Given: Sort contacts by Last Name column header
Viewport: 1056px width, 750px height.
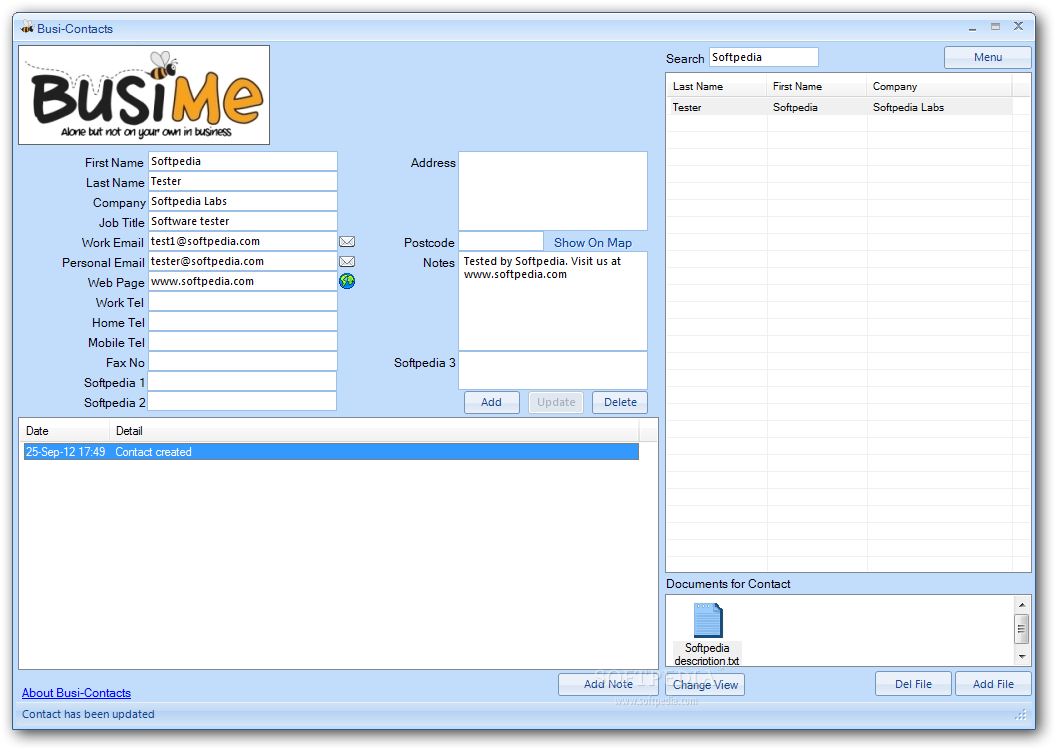Looking at the screenshot, I should point(717,86).
